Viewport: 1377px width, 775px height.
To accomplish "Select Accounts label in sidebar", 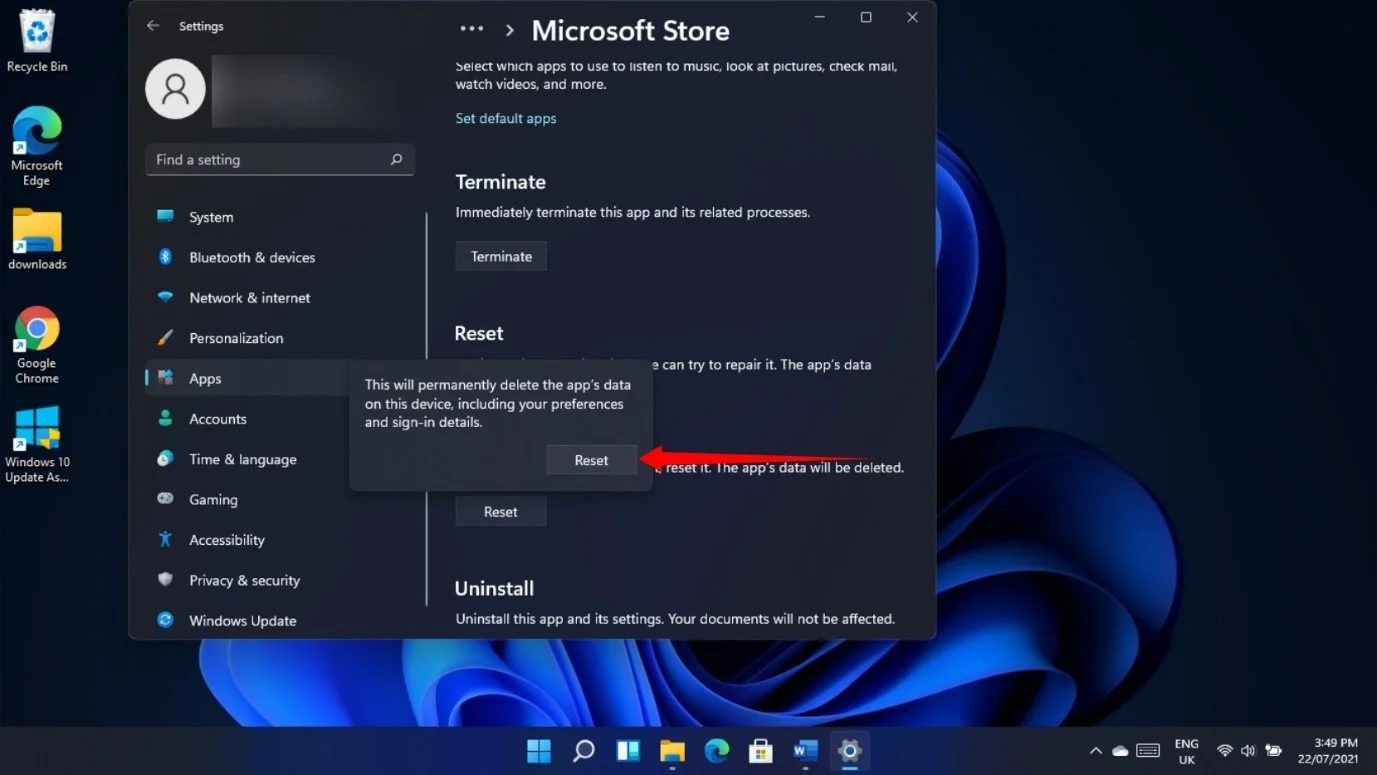I will [218, 419].
